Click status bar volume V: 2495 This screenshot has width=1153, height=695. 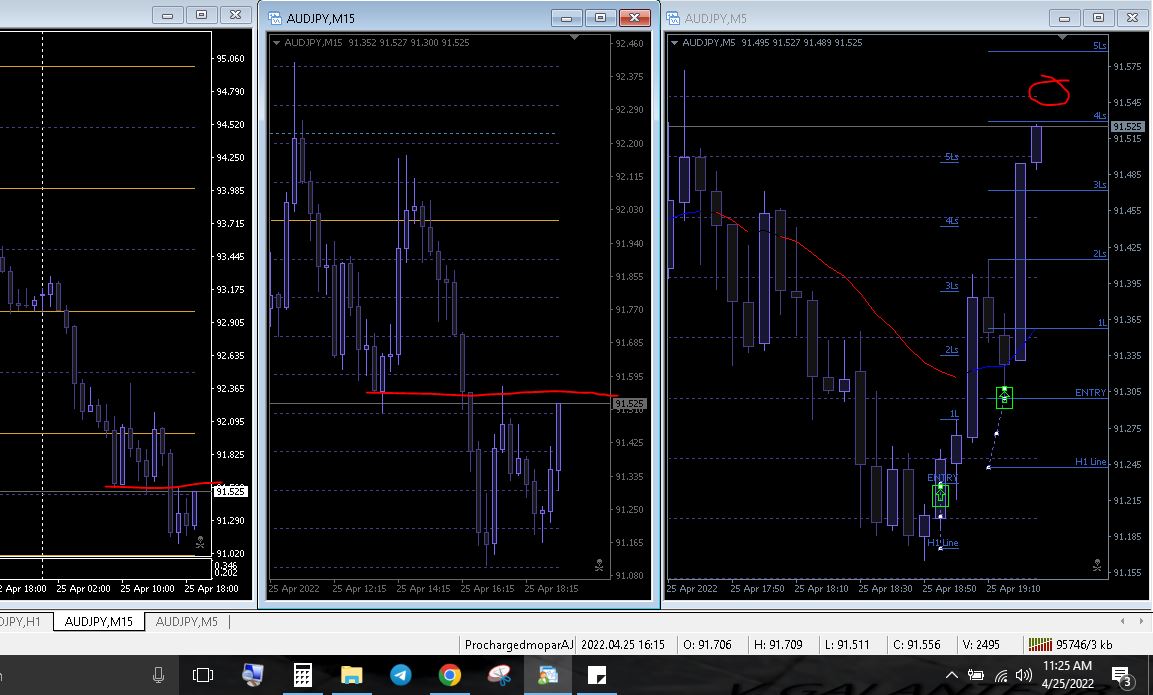point(981,645)
